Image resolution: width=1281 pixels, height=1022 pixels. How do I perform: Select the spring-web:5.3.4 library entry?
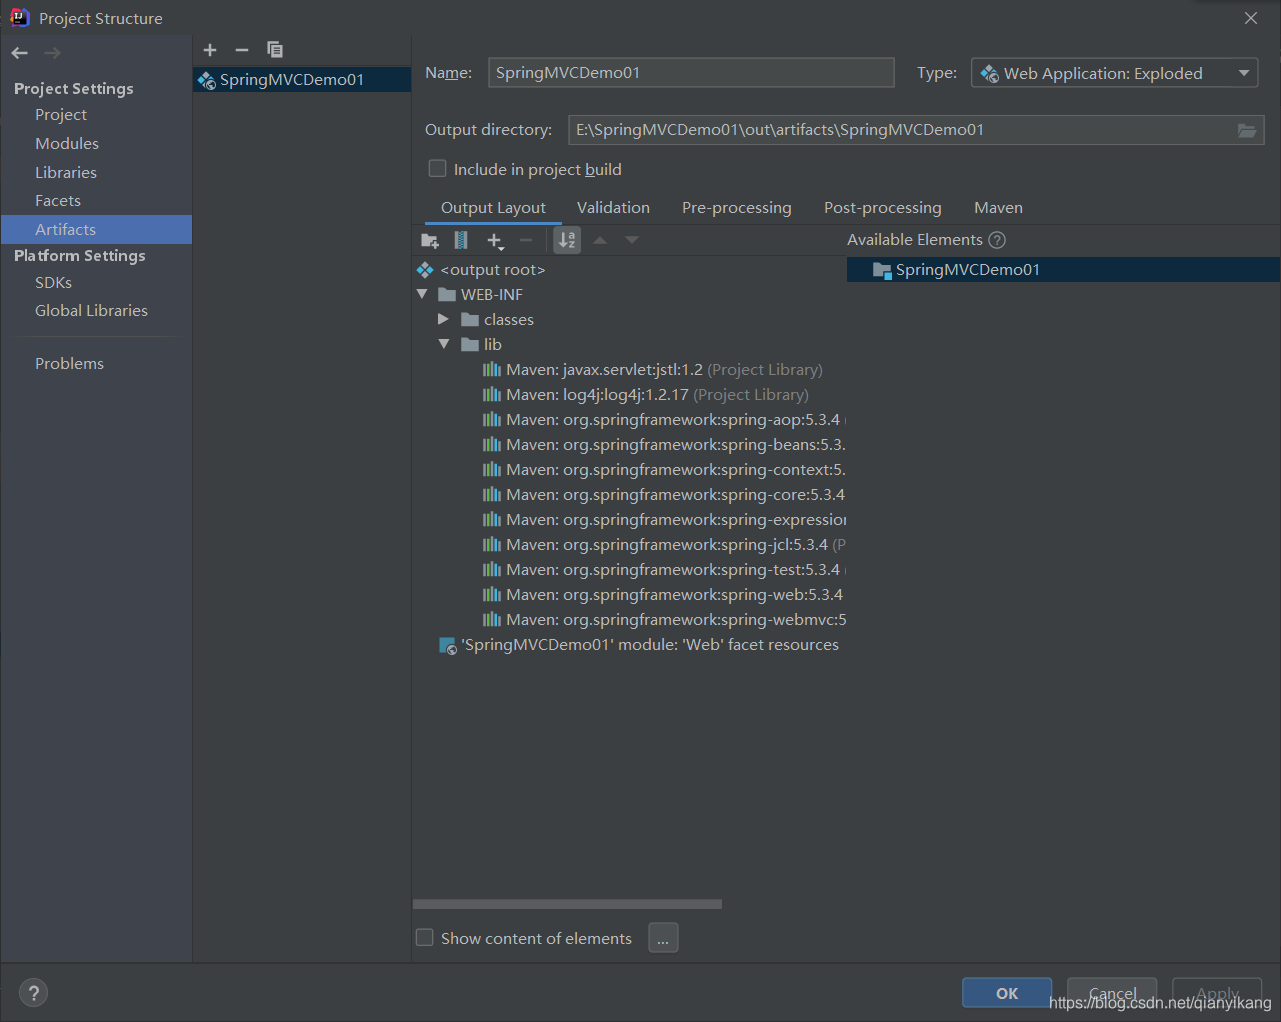[x=663, y=595]
